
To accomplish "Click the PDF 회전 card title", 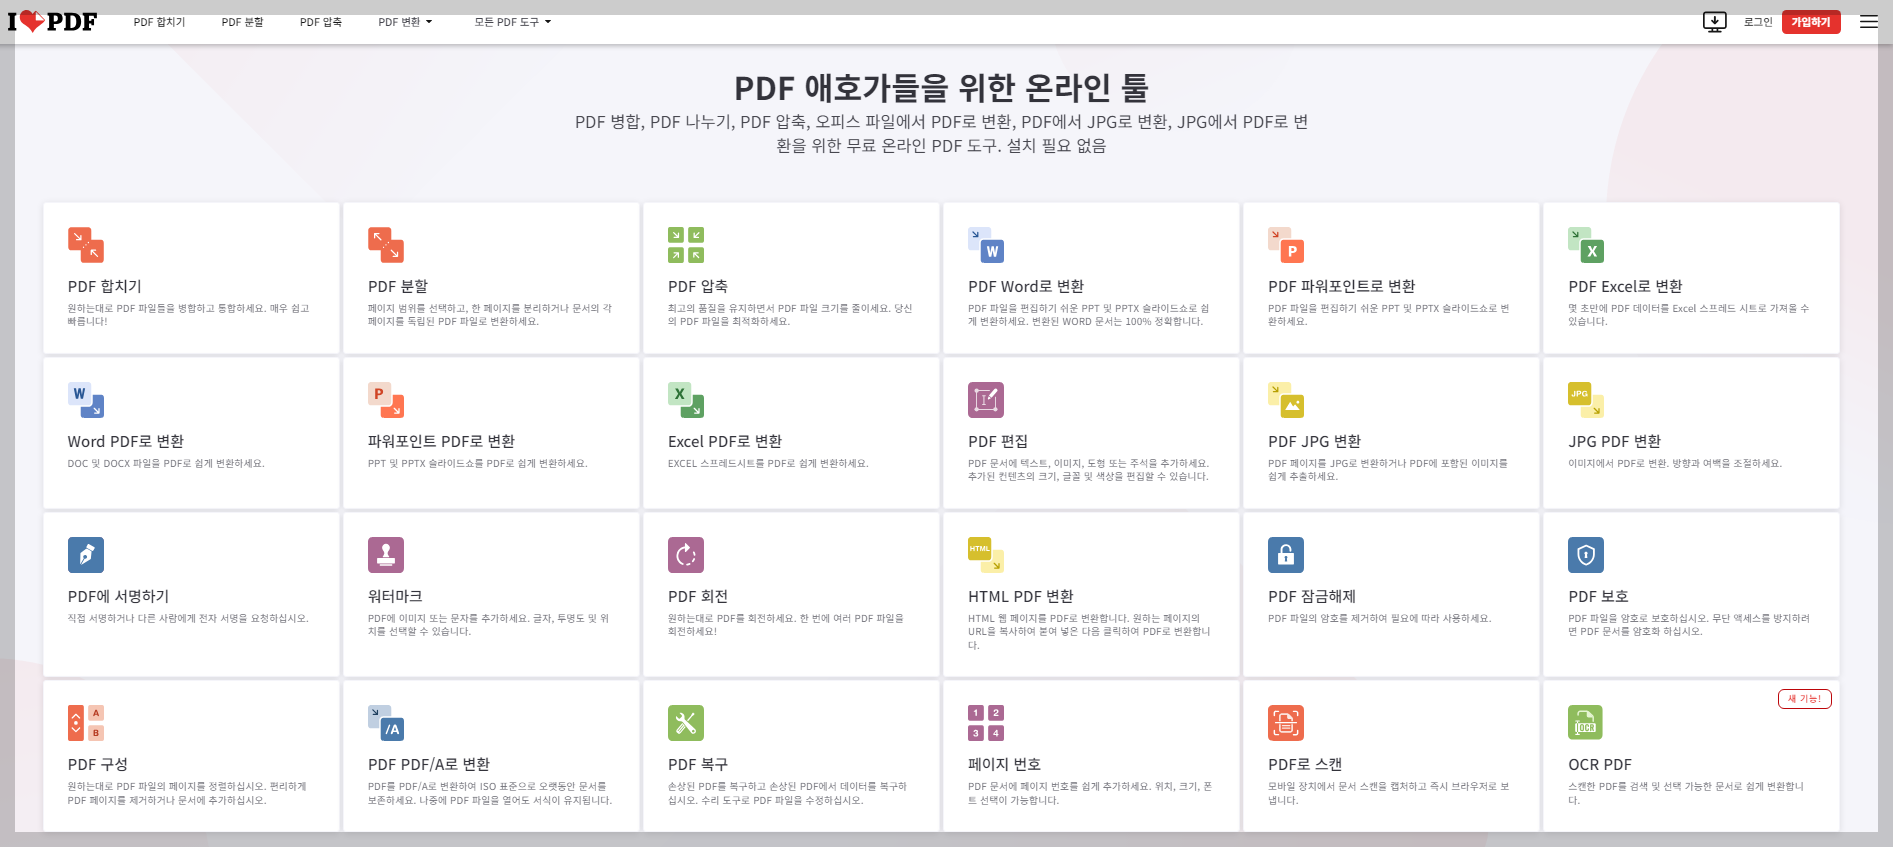I will tap(698, 596).
